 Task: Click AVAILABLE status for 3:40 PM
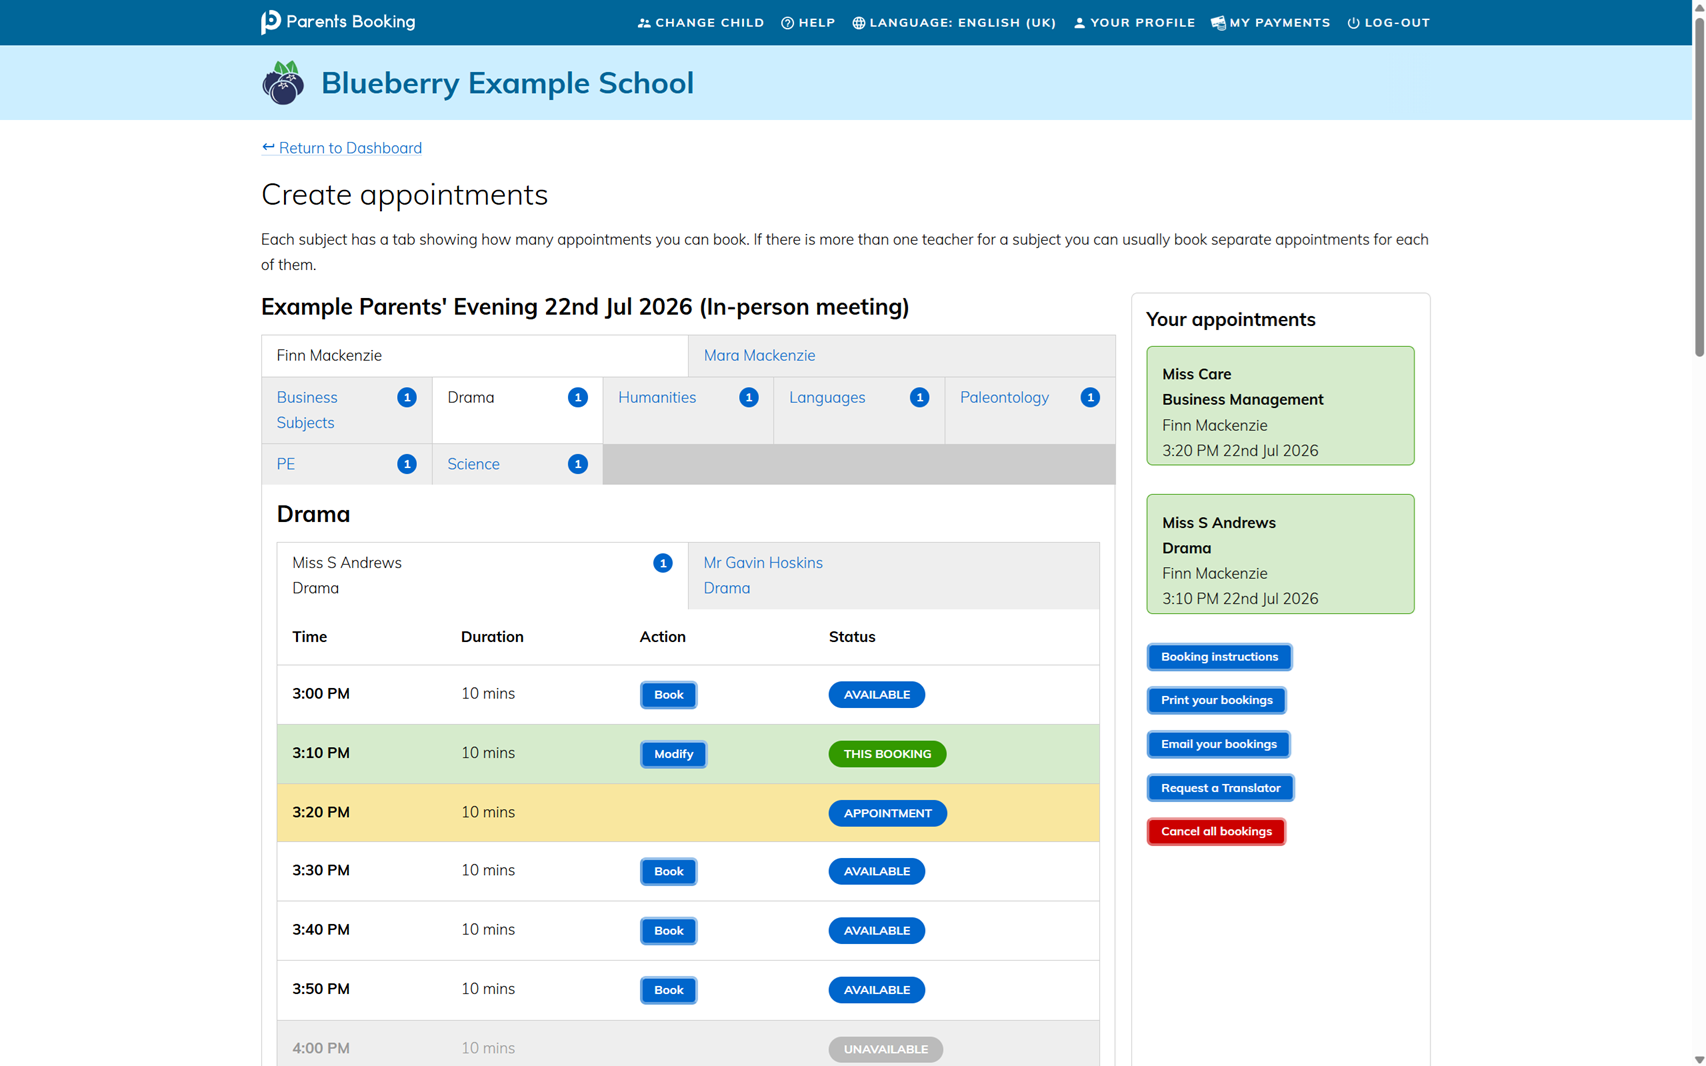877,931
